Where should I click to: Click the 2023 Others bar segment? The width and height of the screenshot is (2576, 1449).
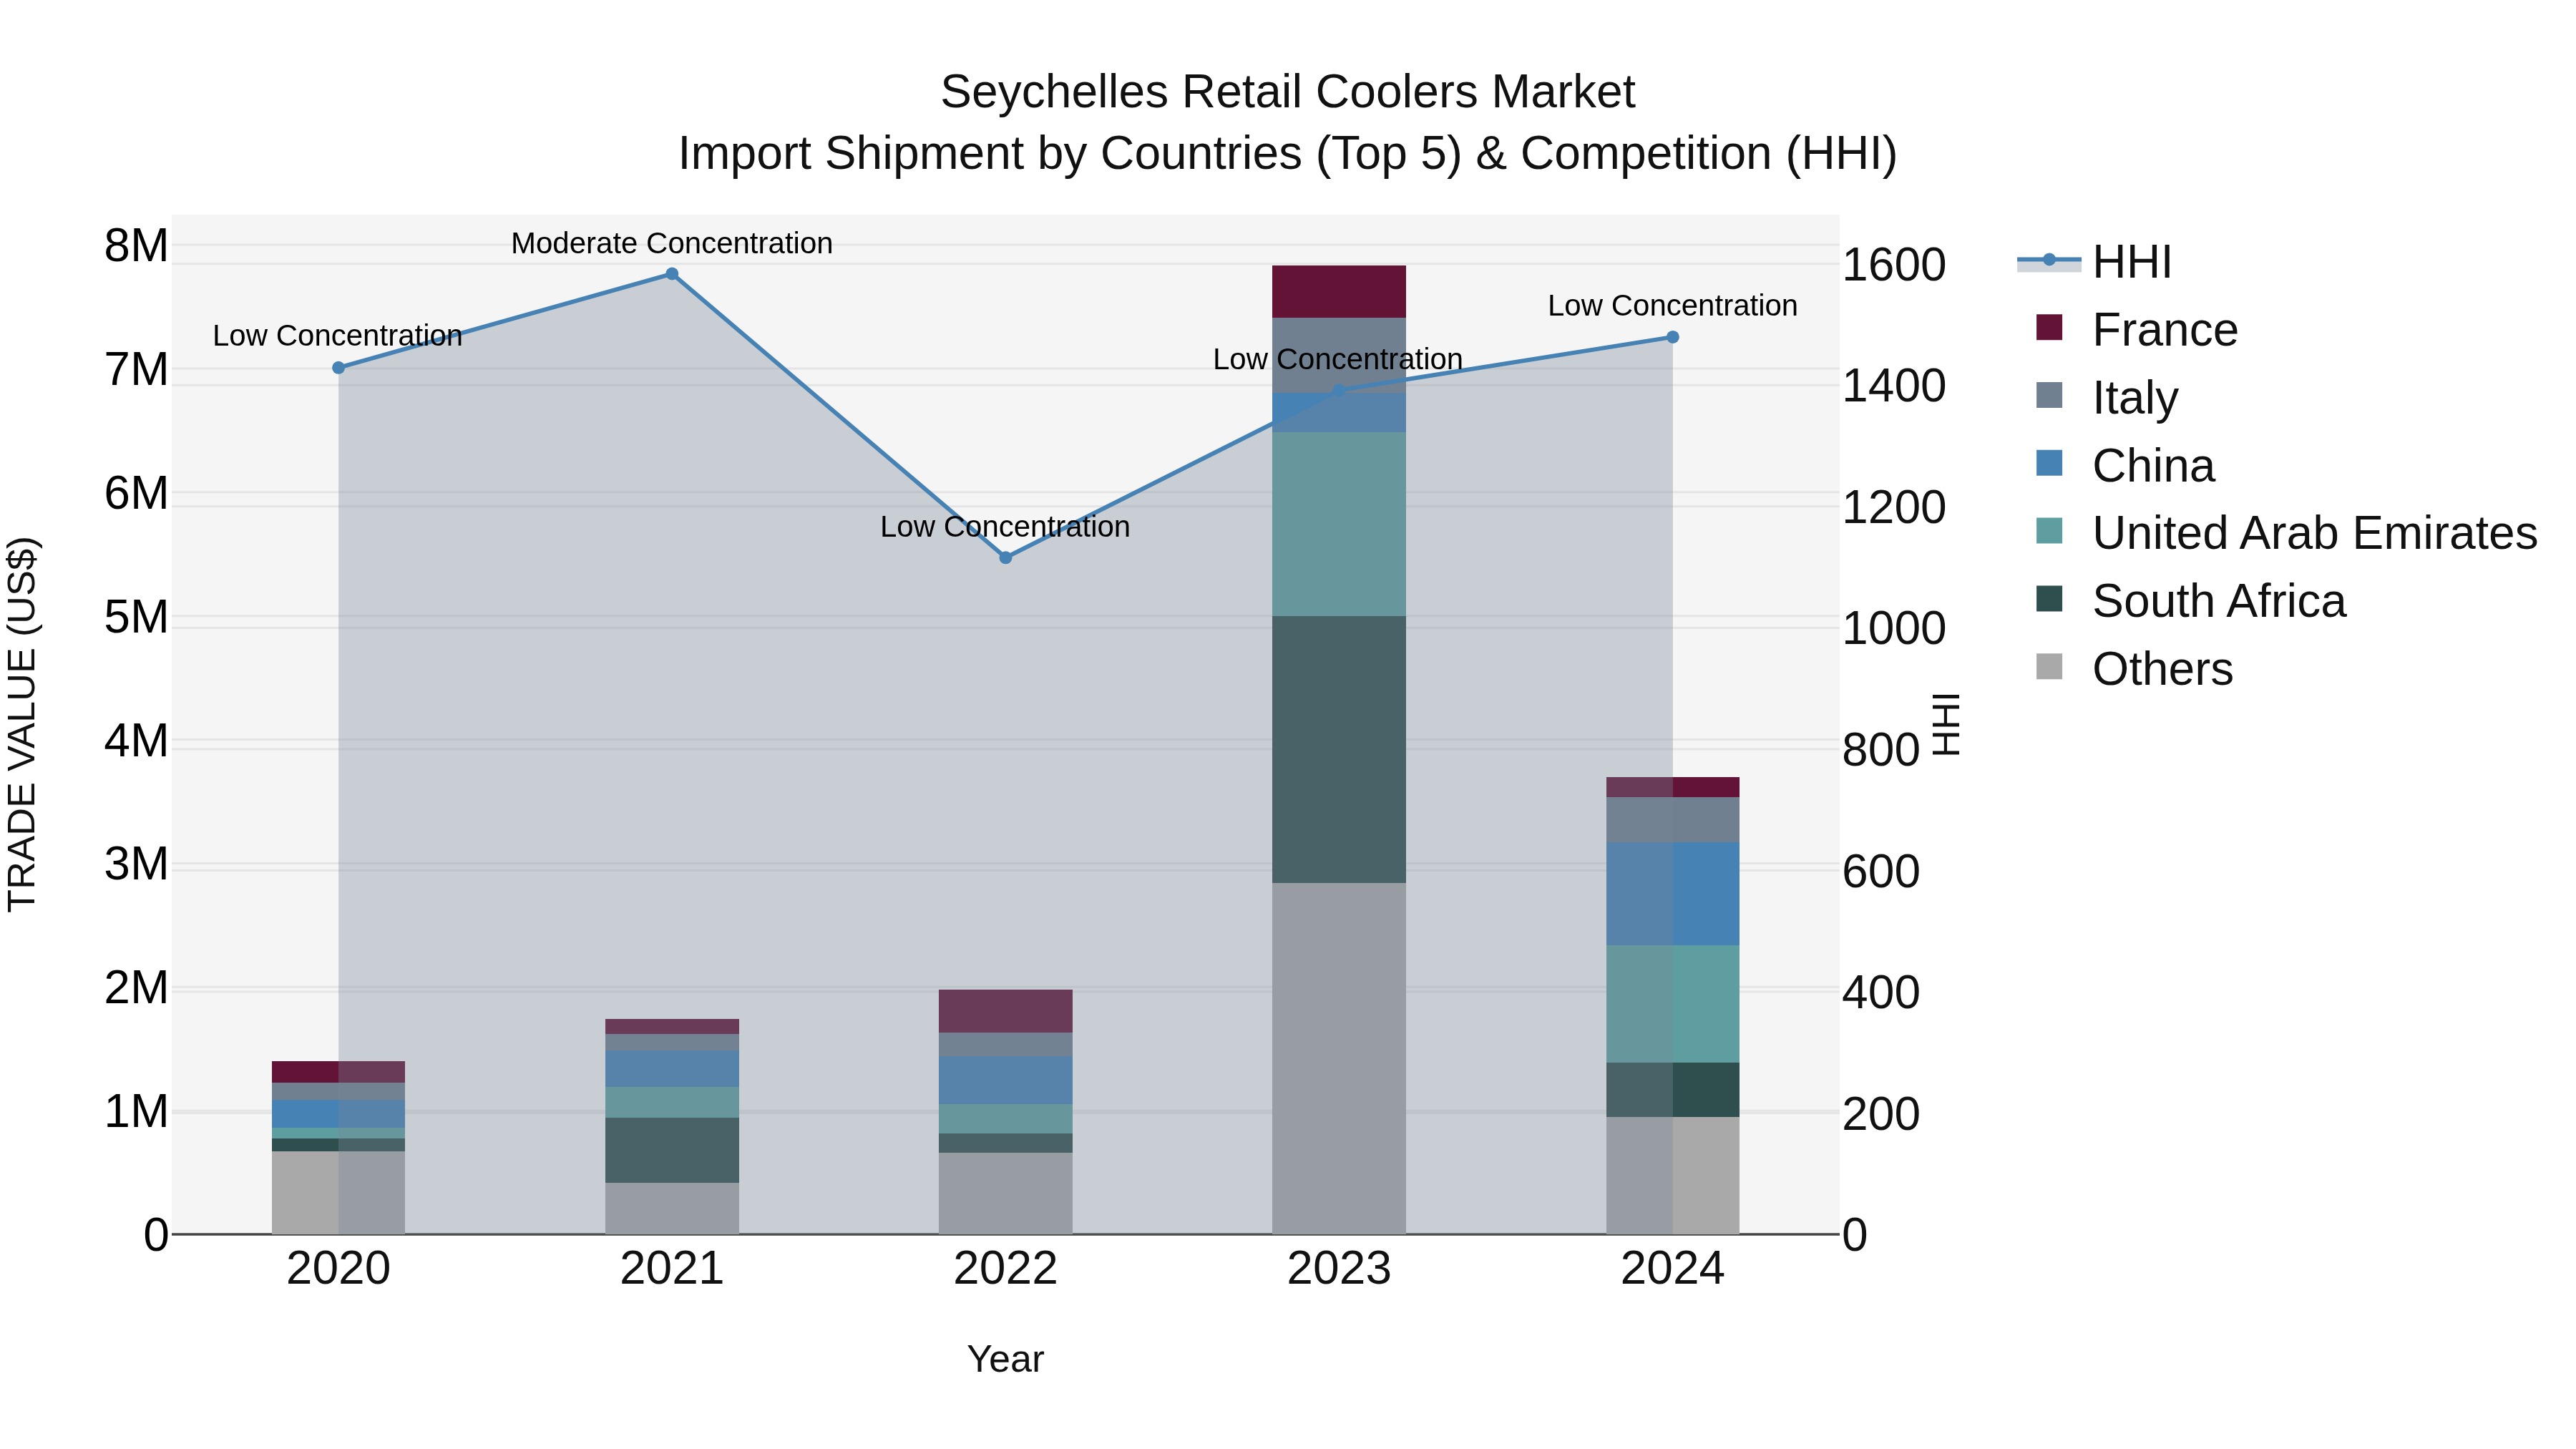[1339, 1058]
